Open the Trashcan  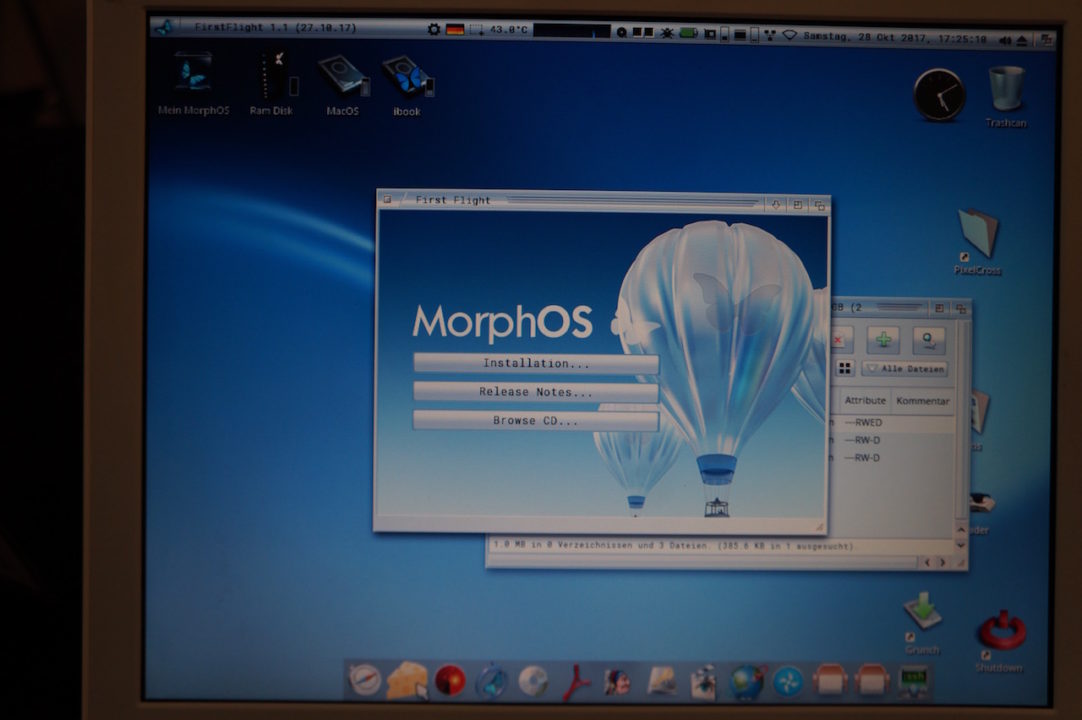pyautogui.click(x=1006, y=97)
